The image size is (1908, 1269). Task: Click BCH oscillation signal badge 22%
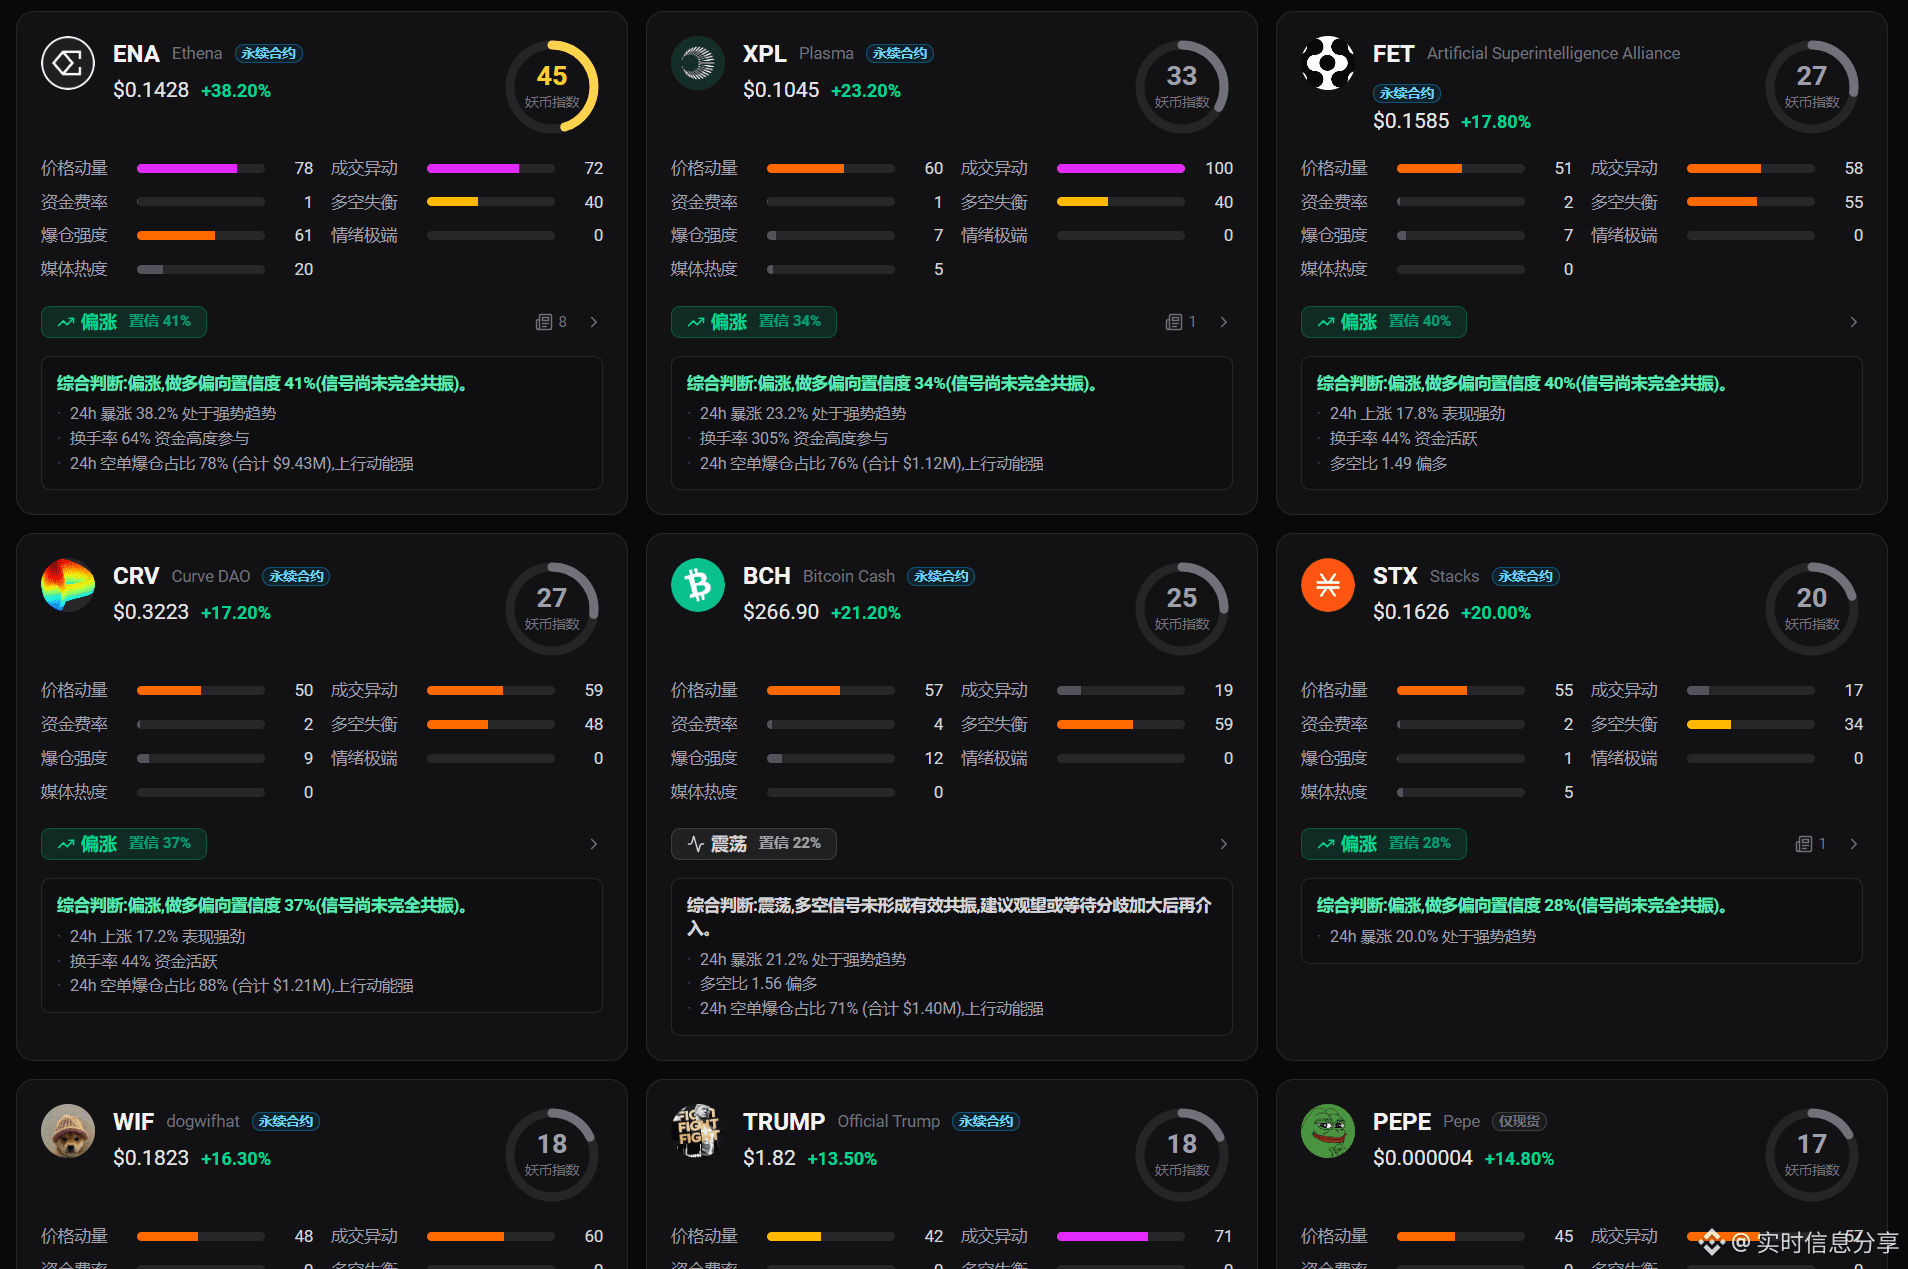click(754, 844)
